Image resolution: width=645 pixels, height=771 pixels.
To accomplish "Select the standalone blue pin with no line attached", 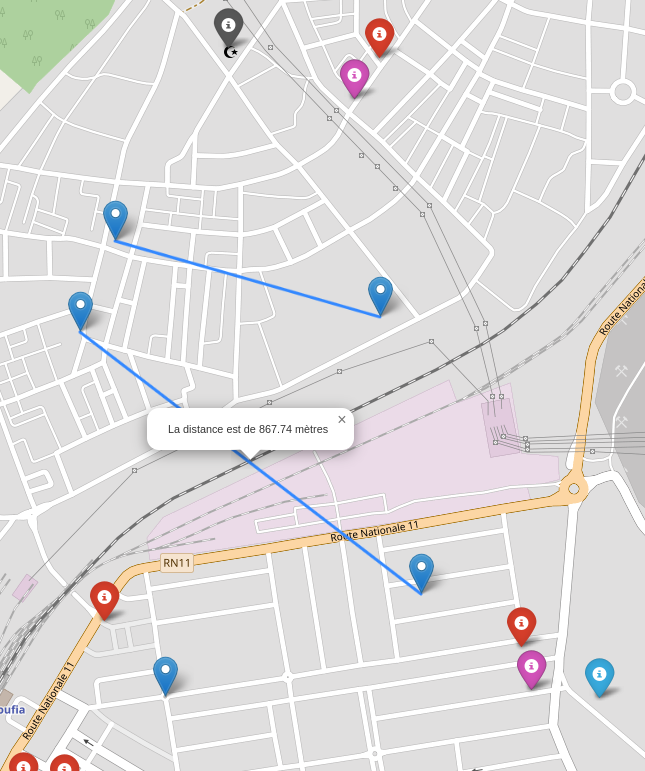I will pos(166,677).
